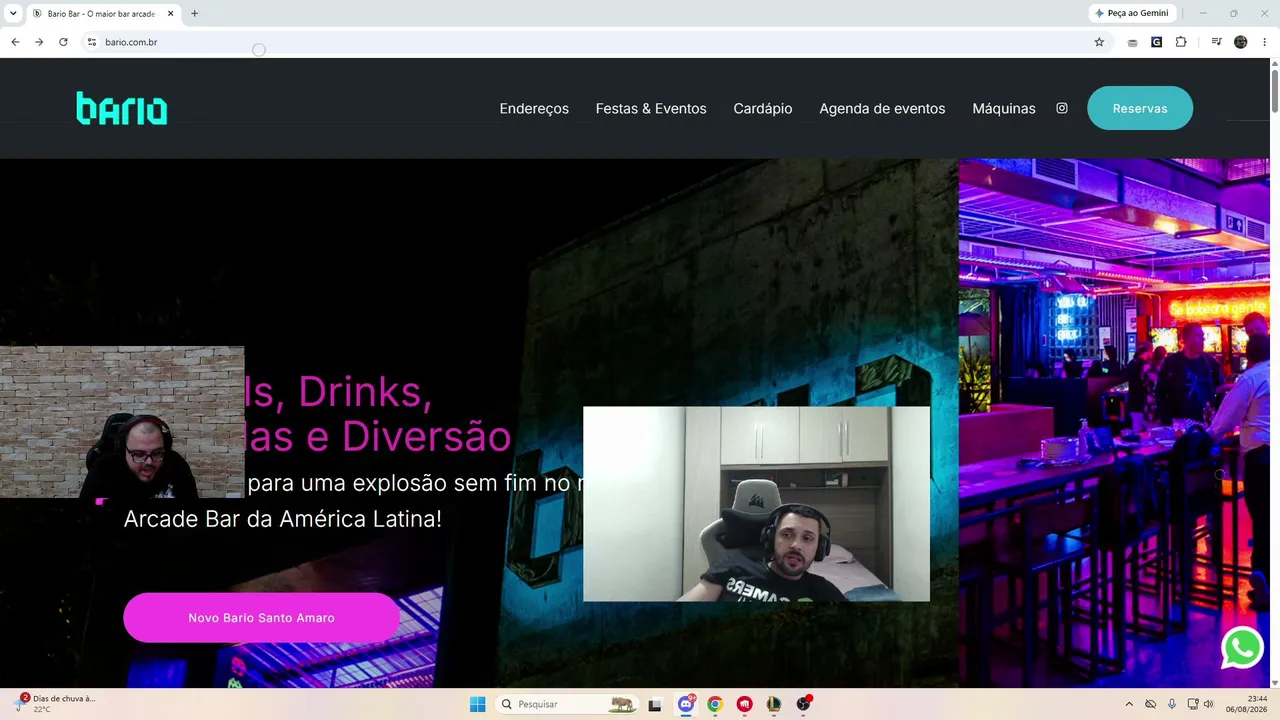Click the Peça ao Gemini button
The width and height of the screenshot is (1280, 720).
1132,13
